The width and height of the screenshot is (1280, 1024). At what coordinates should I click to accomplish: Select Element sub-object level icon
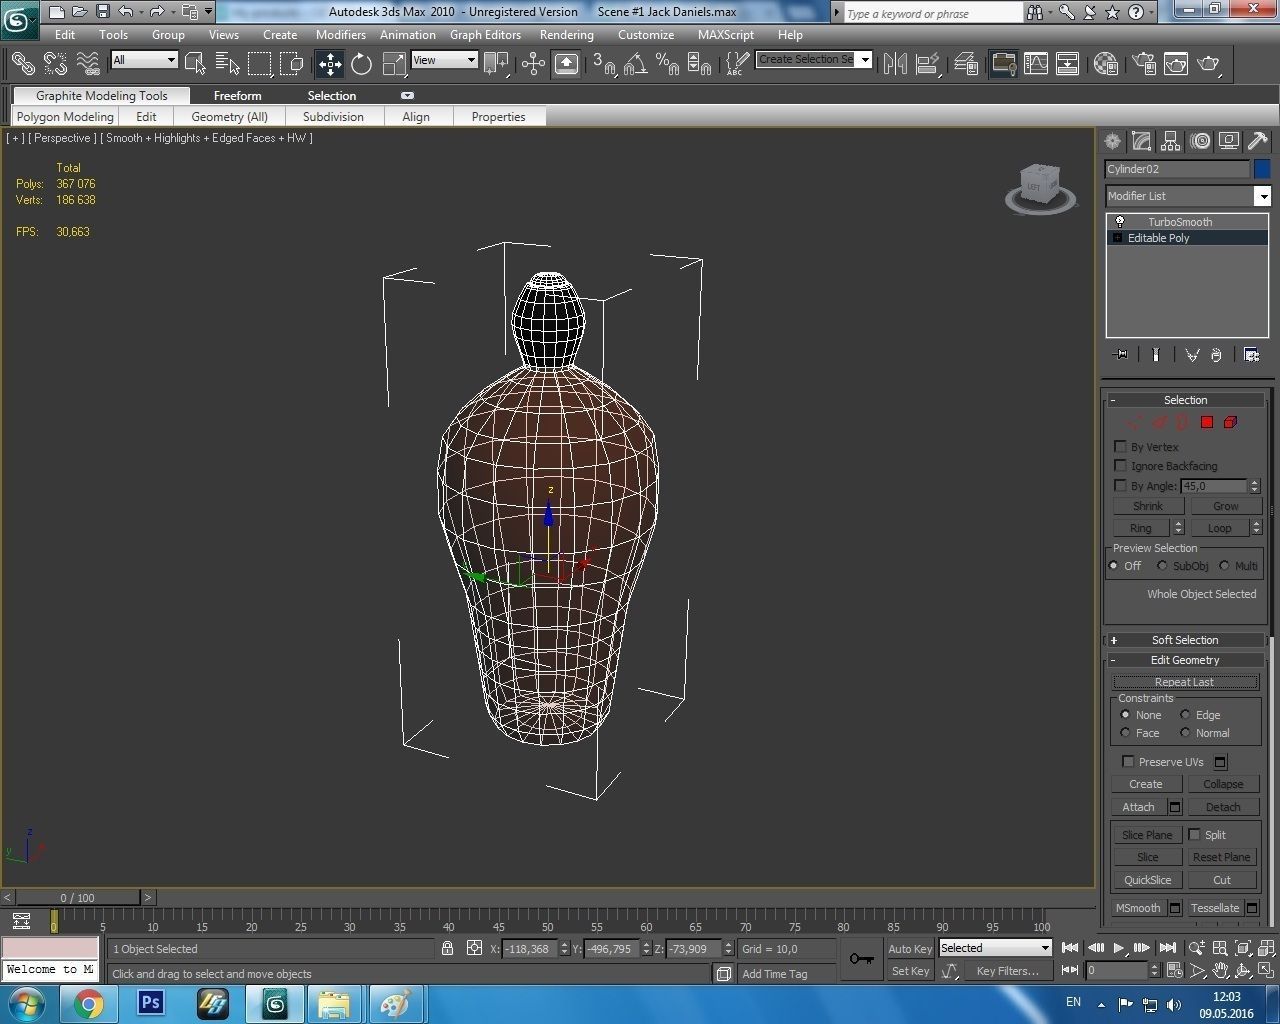click(1231, 422)
